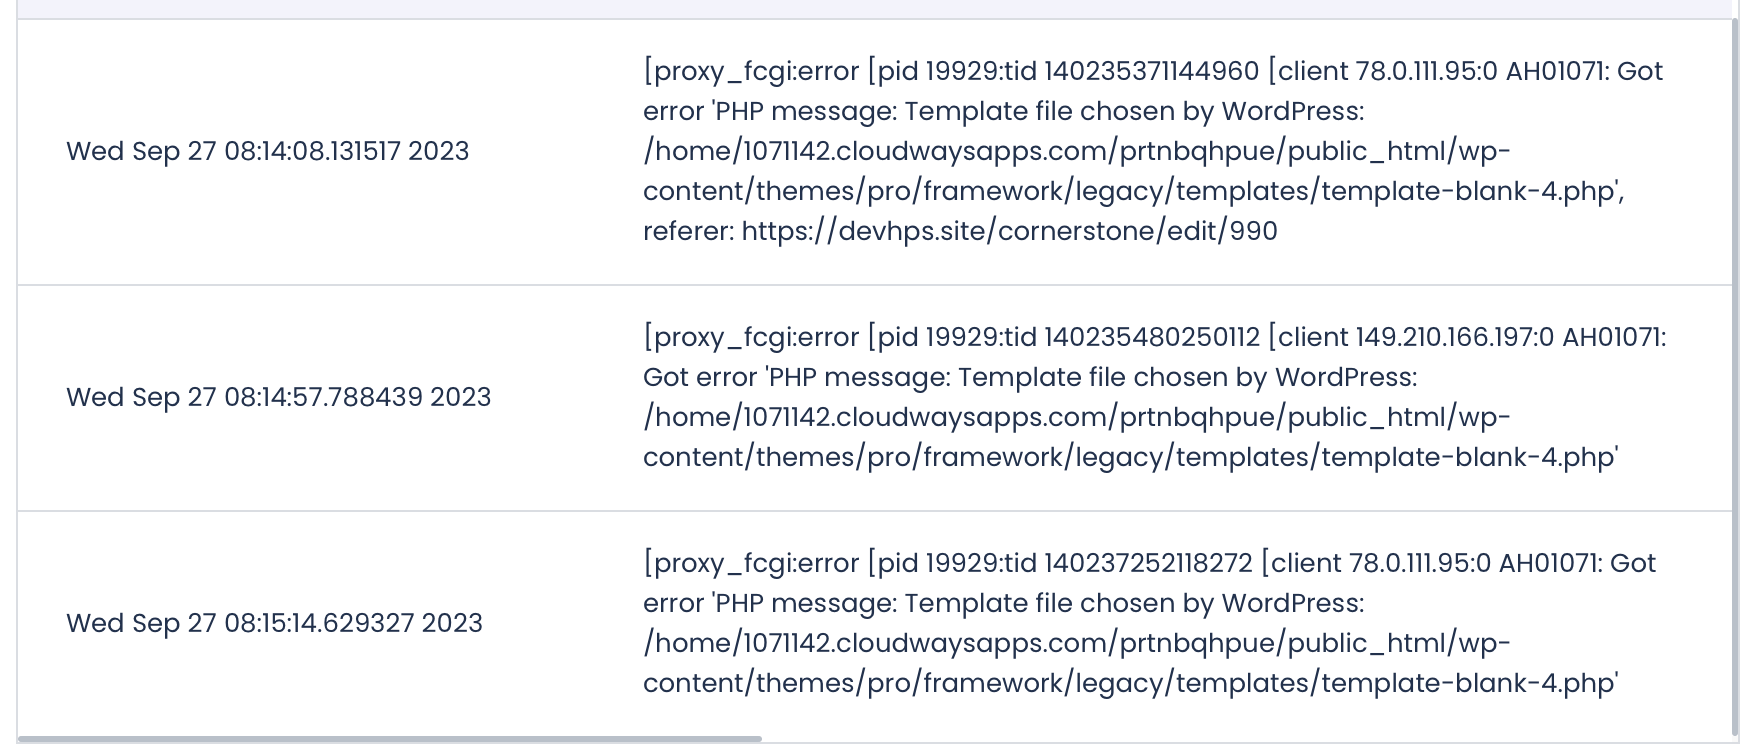Click the proxy_fcgi:error tag in first entry
This screenshot has width=1760, height=756.
[751, 71]
